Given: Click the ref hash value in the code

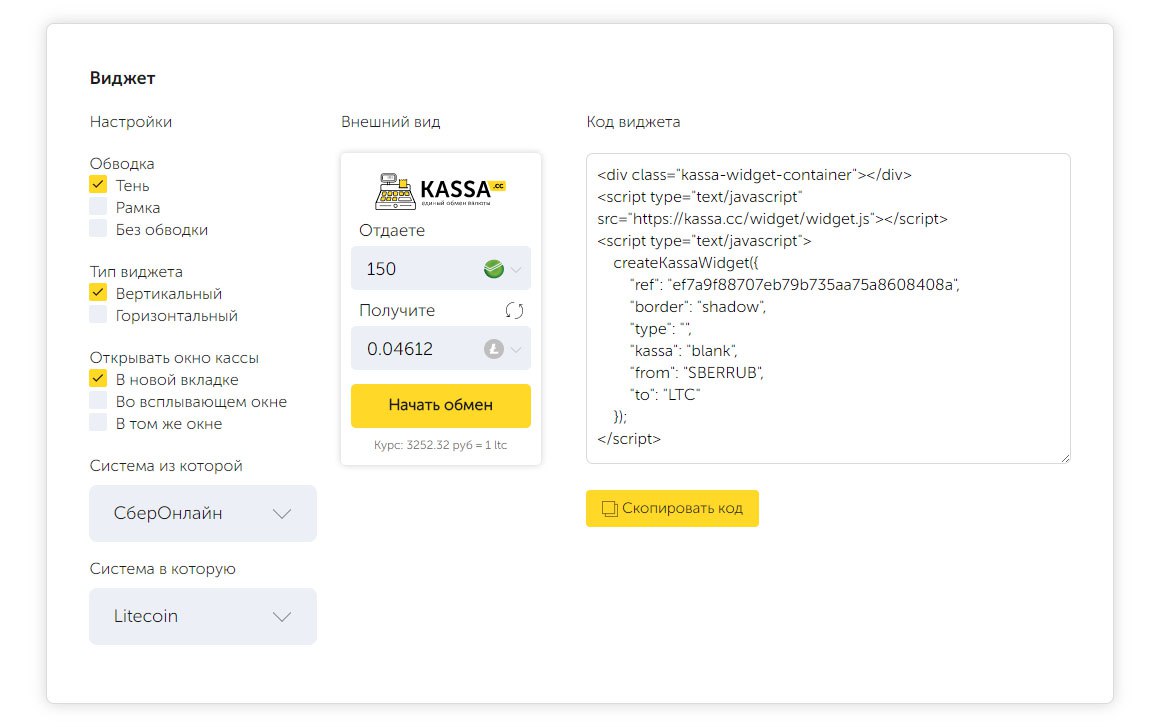Looking at the screenshot, I should (813, 285).
